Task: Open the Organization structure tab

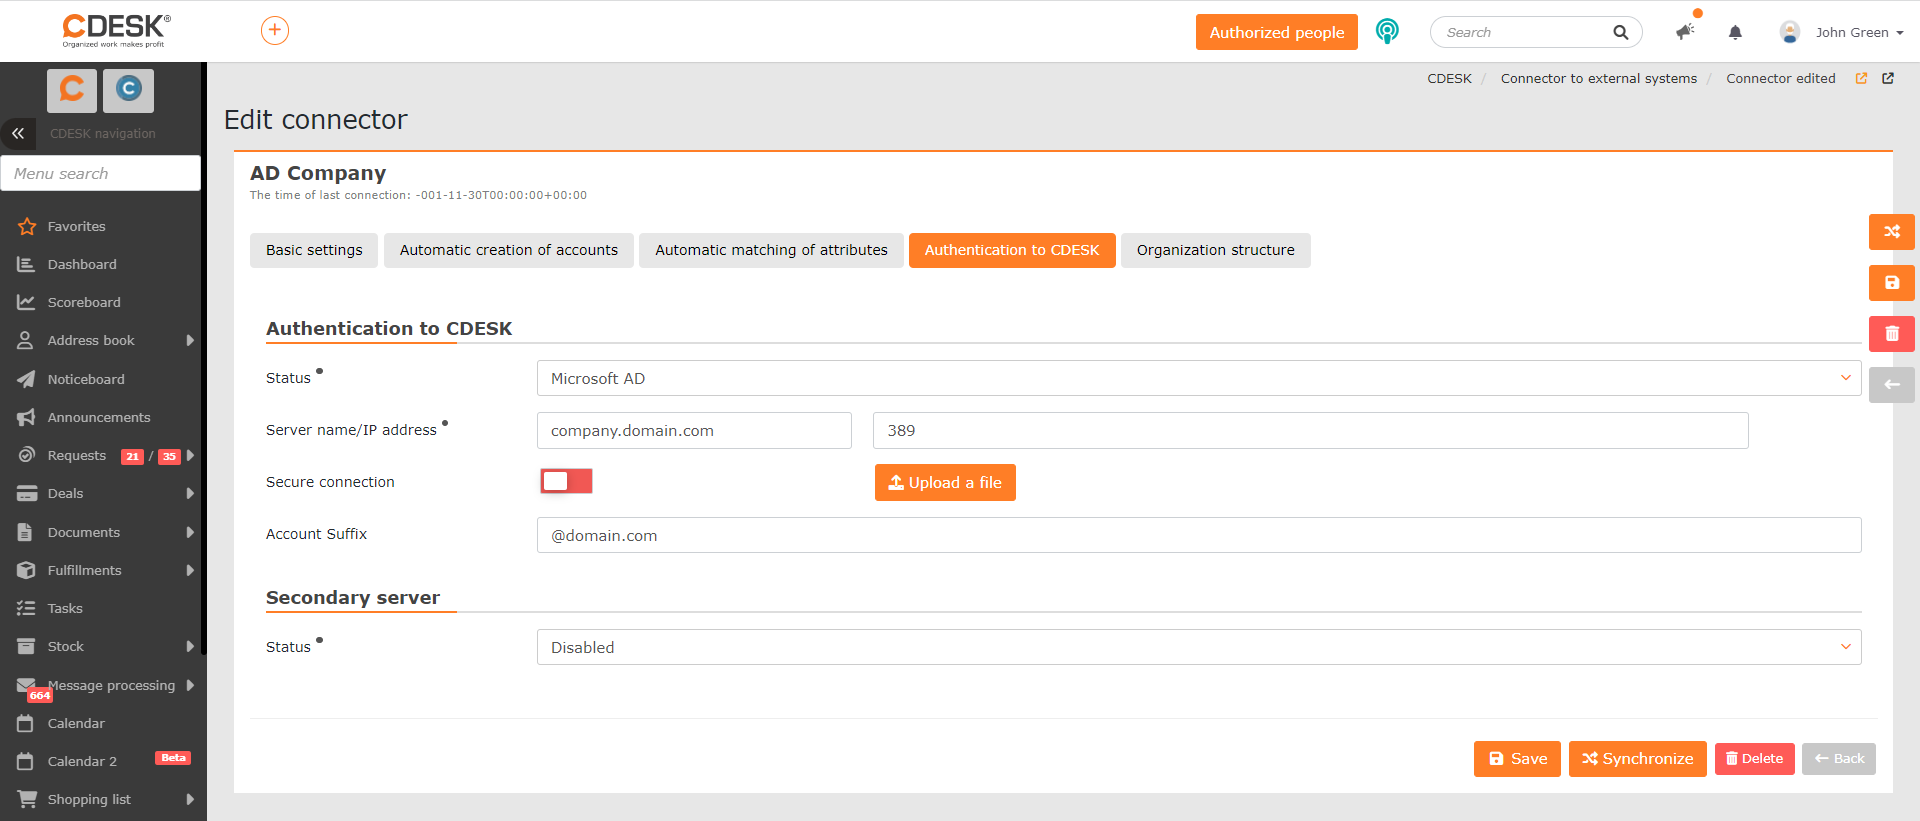Action: 1216,250
